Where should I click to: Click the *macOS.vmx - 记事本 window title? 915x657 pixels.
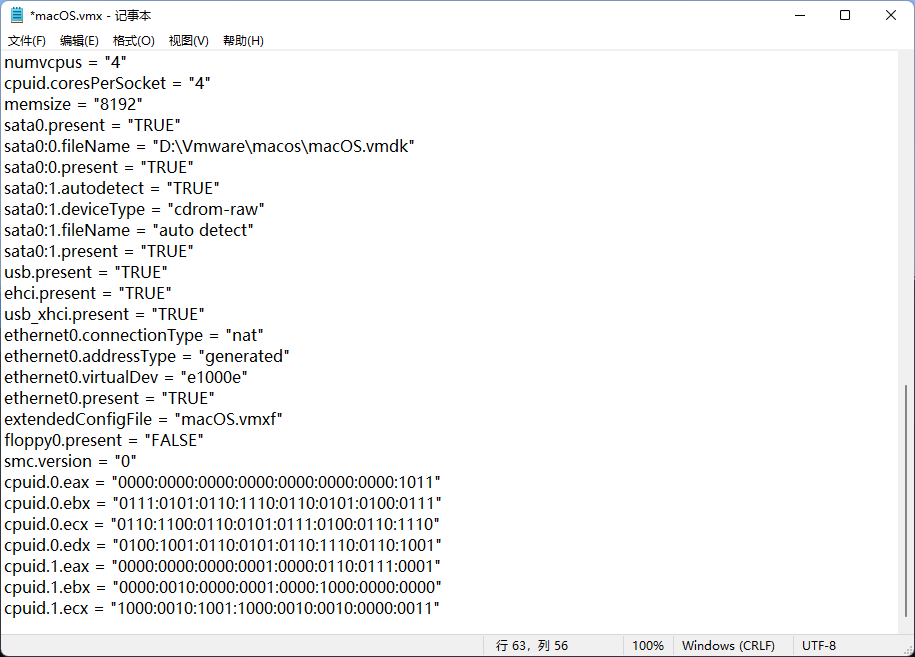click(90, 16)
